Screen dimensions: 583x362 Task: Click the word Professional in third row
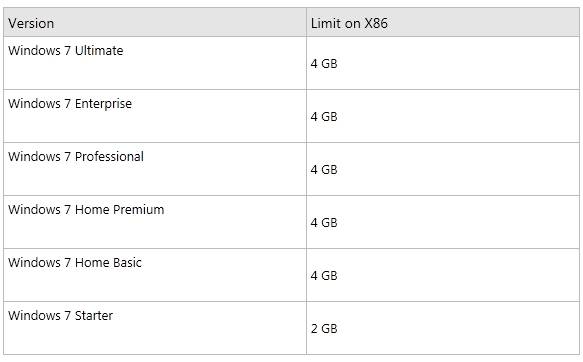(109, 156)
